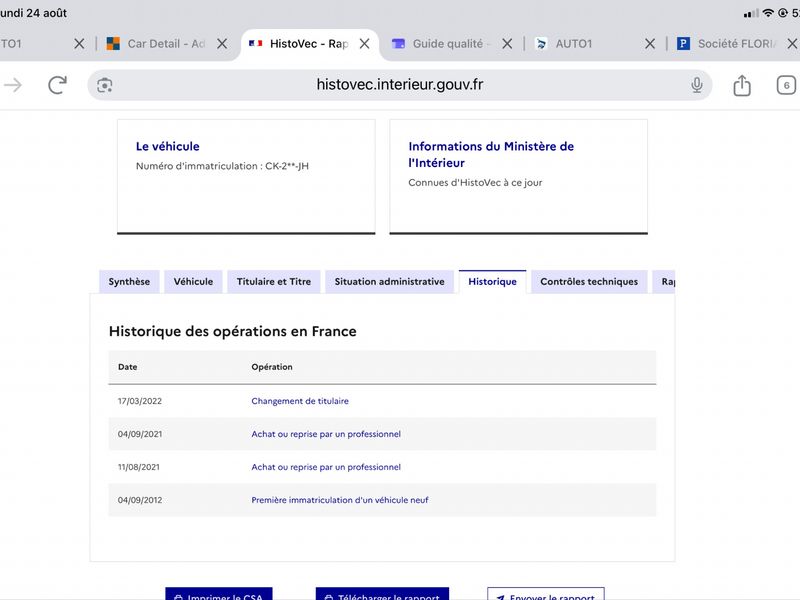Open the Synthèse tab

129,282
